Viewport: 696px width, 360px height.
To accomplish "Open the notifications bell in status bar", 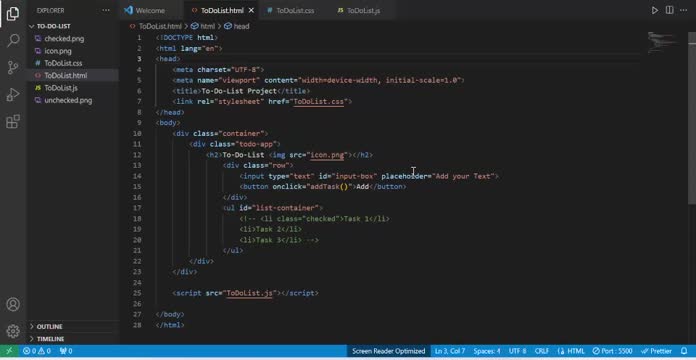I will pos(684,351).
